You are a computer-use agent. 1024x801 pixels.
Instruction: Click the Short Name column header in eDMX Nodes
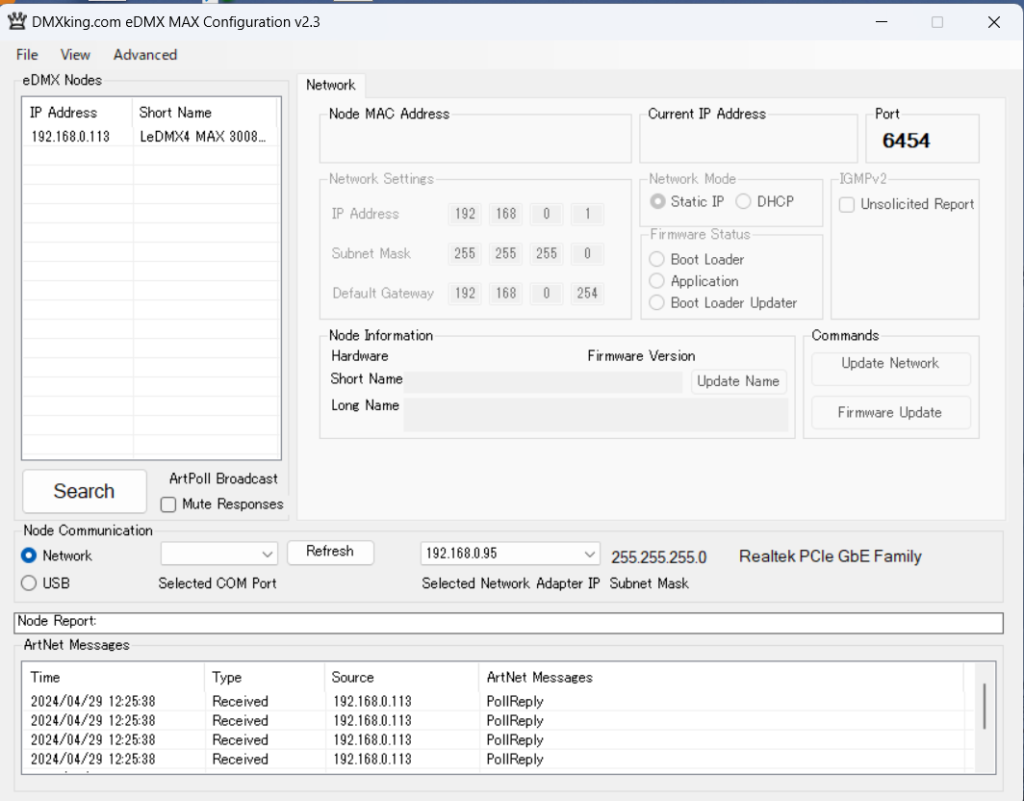[x=204, y=112]
